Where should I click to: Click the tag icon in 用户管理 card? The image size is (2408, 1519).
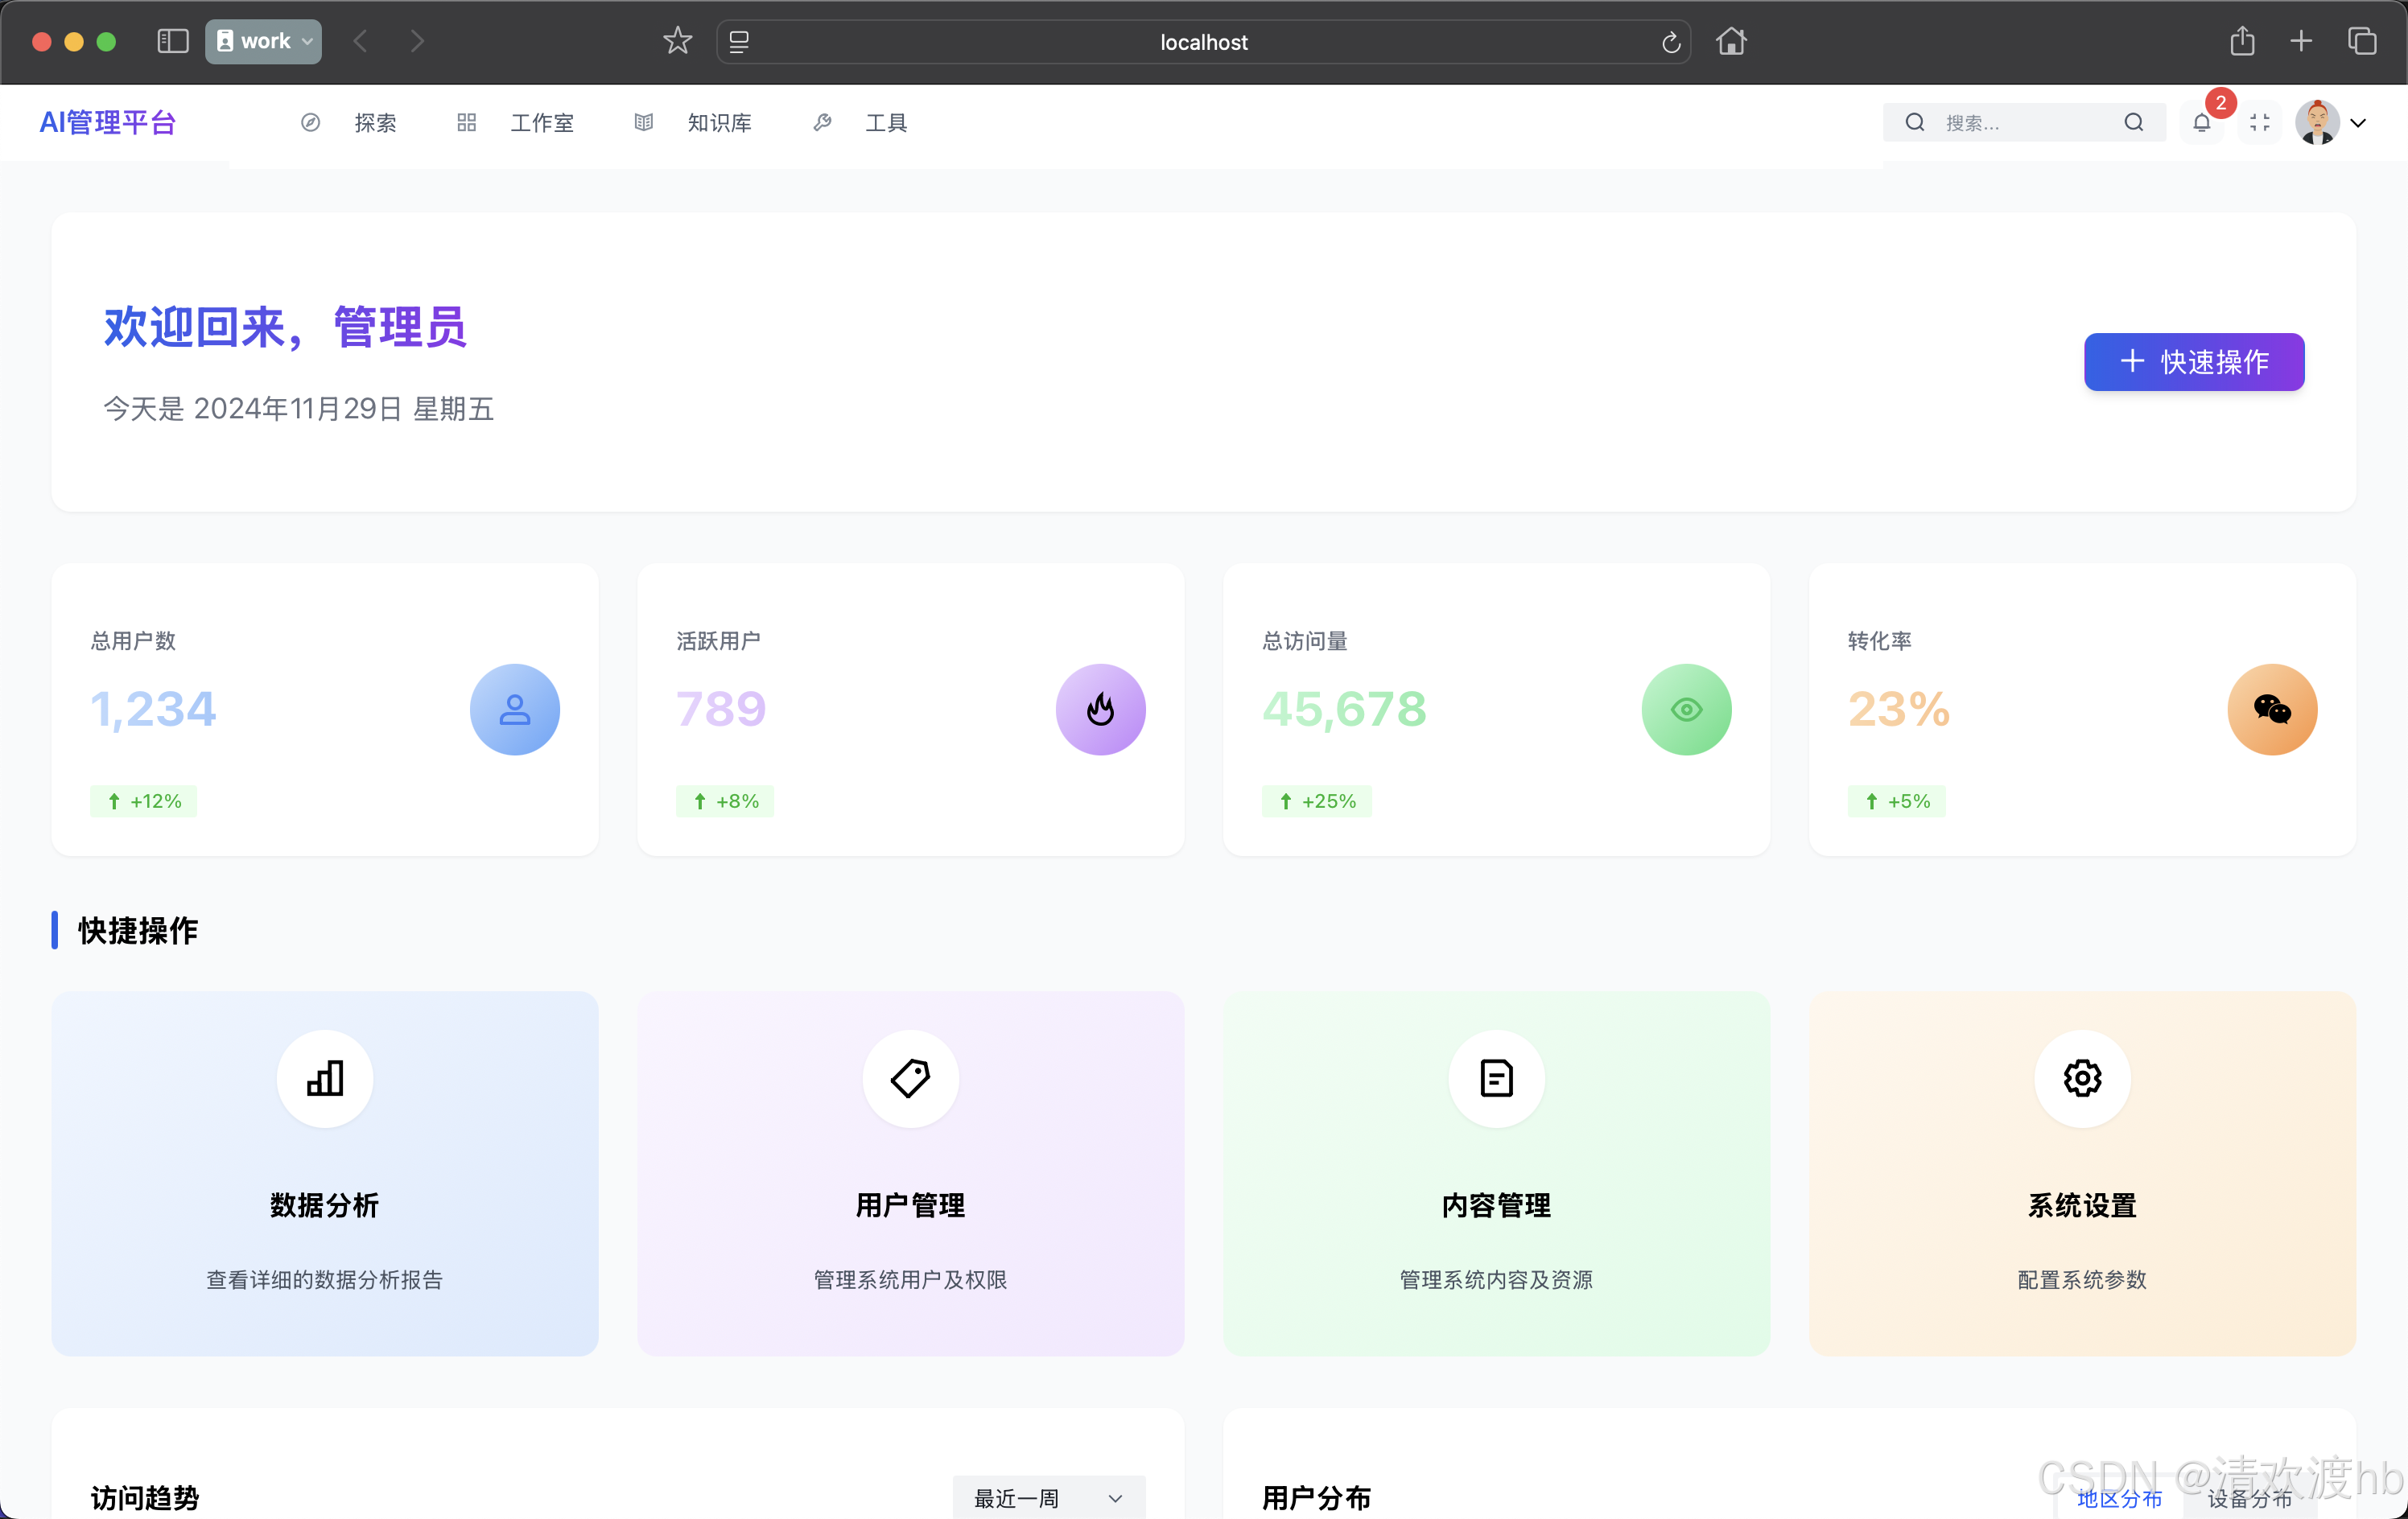point(909,1079)
